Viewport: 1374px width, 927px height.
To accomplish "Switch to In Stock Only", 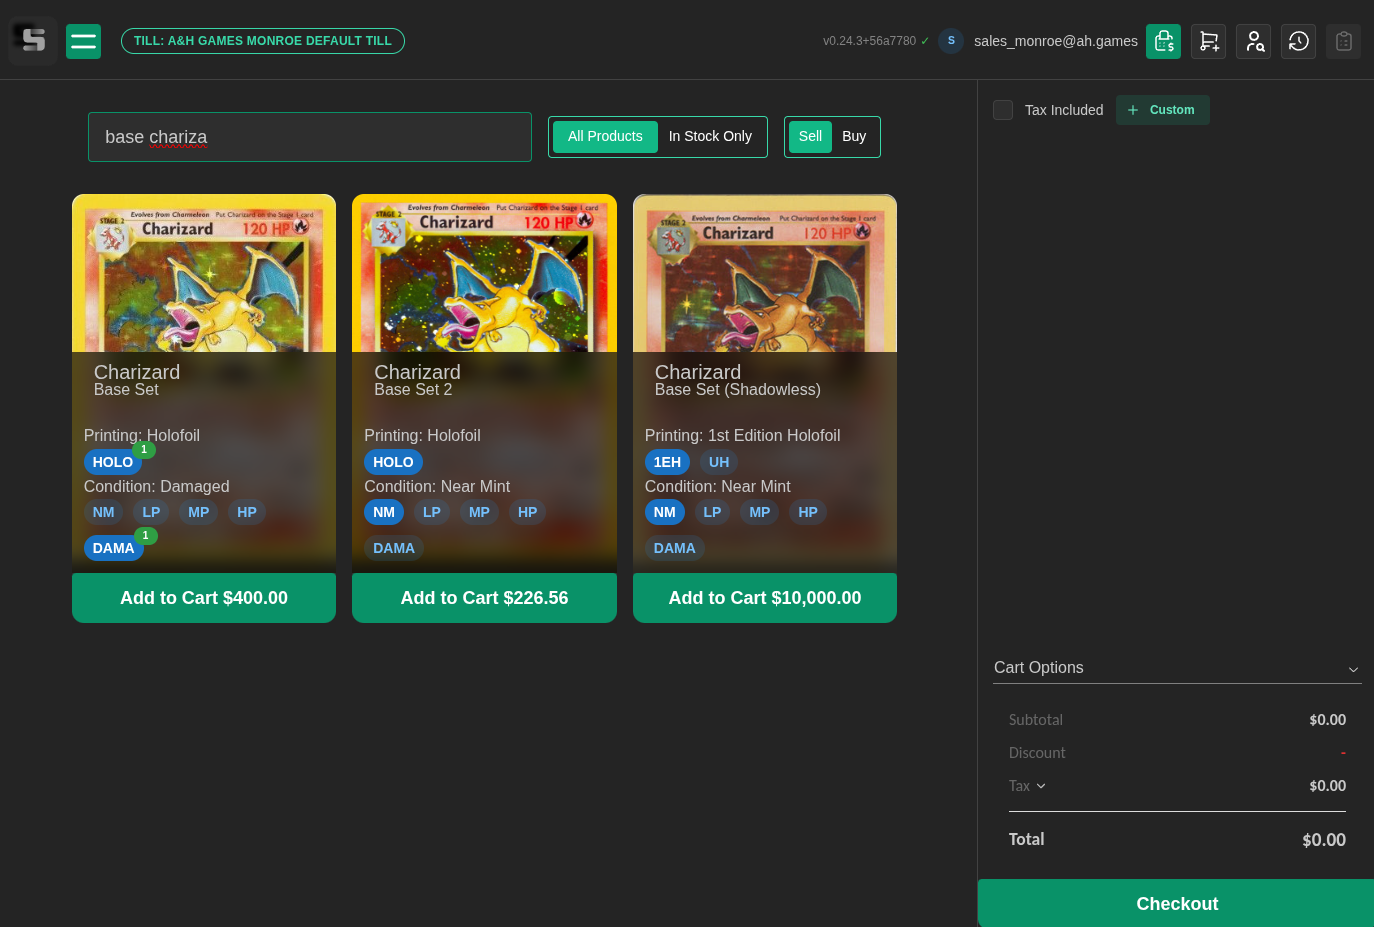I will click(710, 137).
